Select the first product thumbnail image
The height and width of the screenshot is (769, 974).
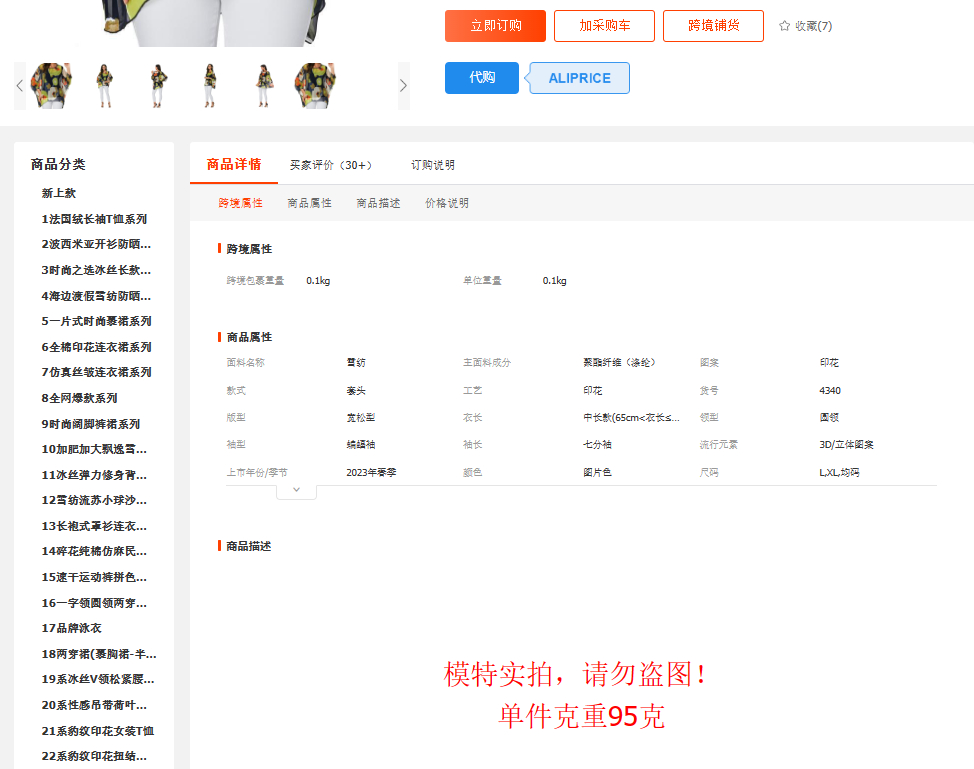52,86
